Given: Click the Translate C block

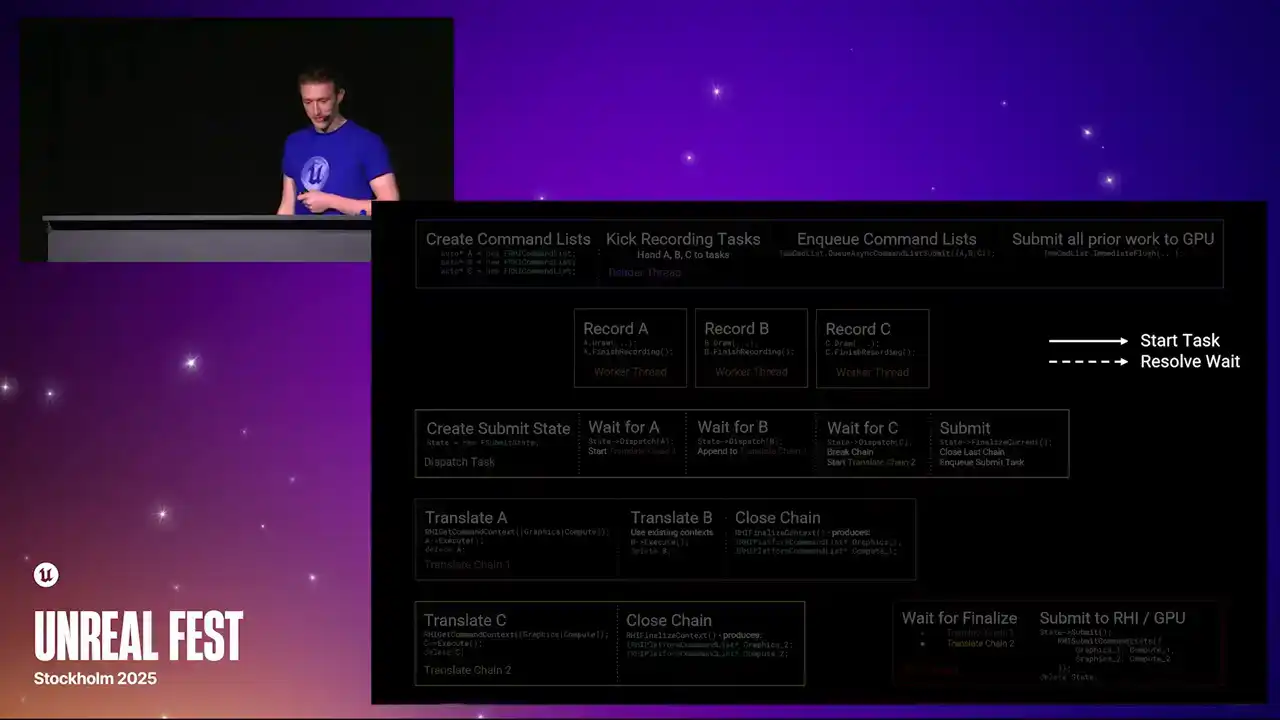Looking at the screenshot, I should [515, 644].
